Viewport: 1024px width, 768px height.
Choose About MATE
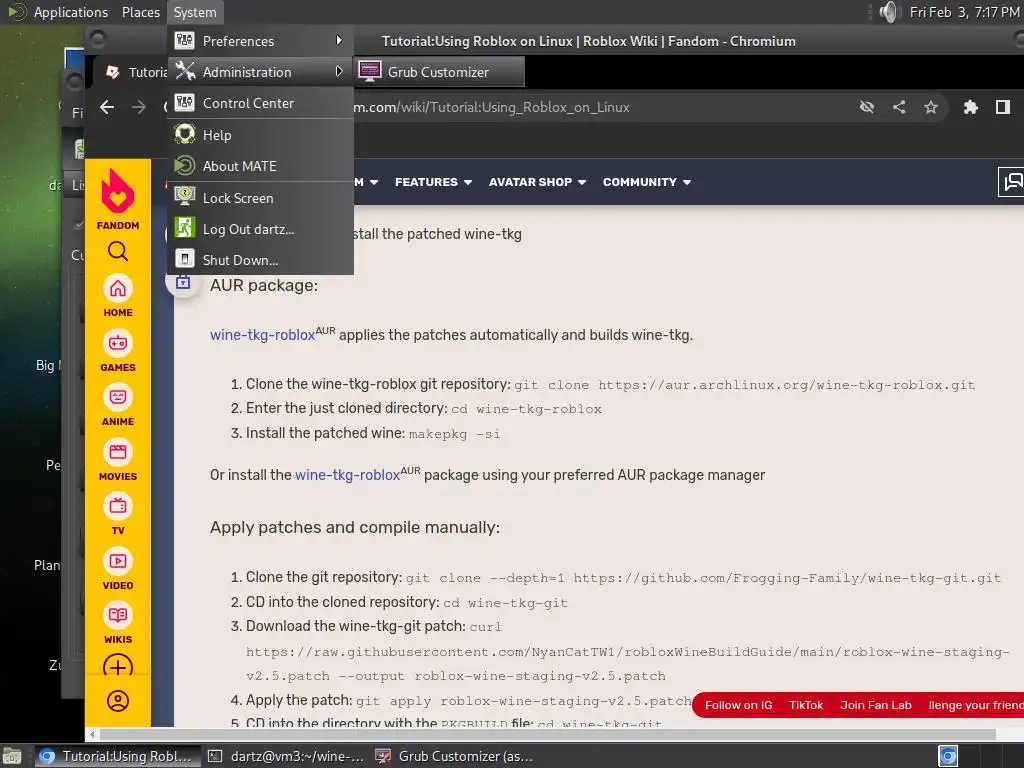click(261, 166)
